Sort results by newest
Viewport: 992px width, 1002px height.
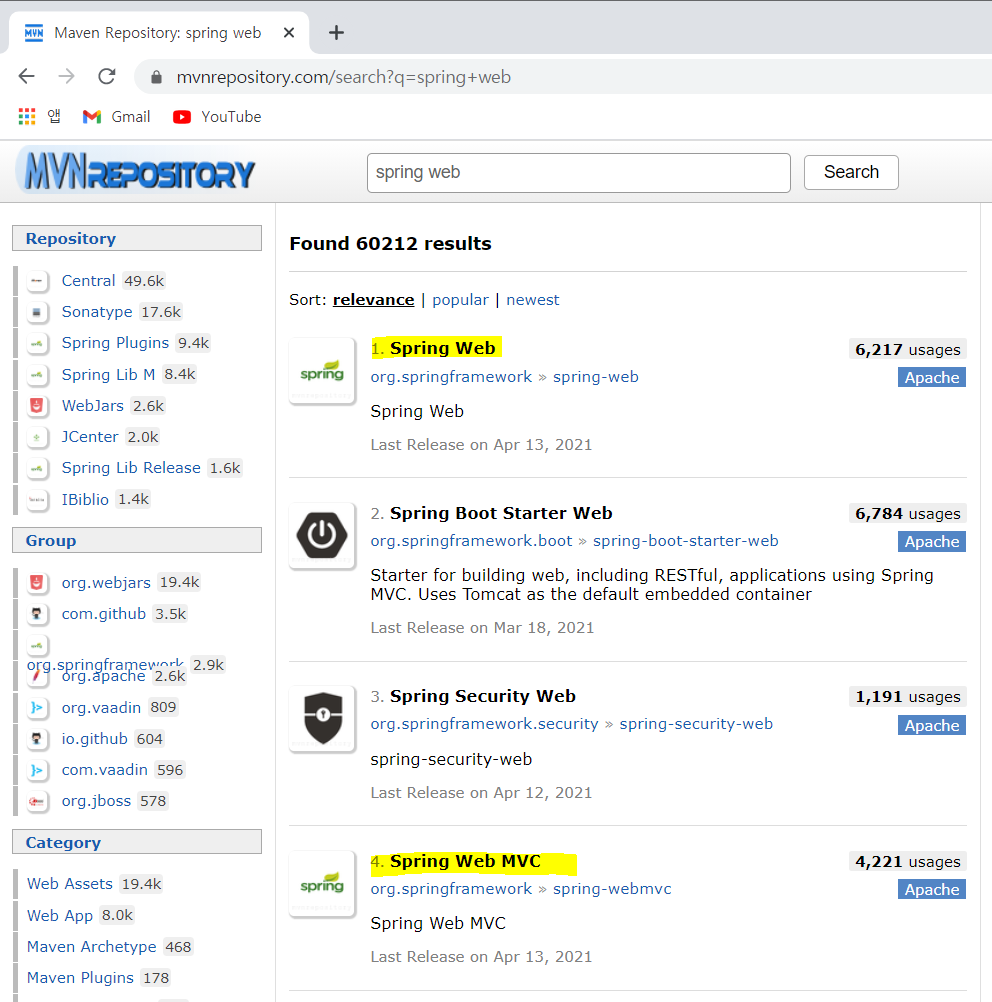(532, 300)
